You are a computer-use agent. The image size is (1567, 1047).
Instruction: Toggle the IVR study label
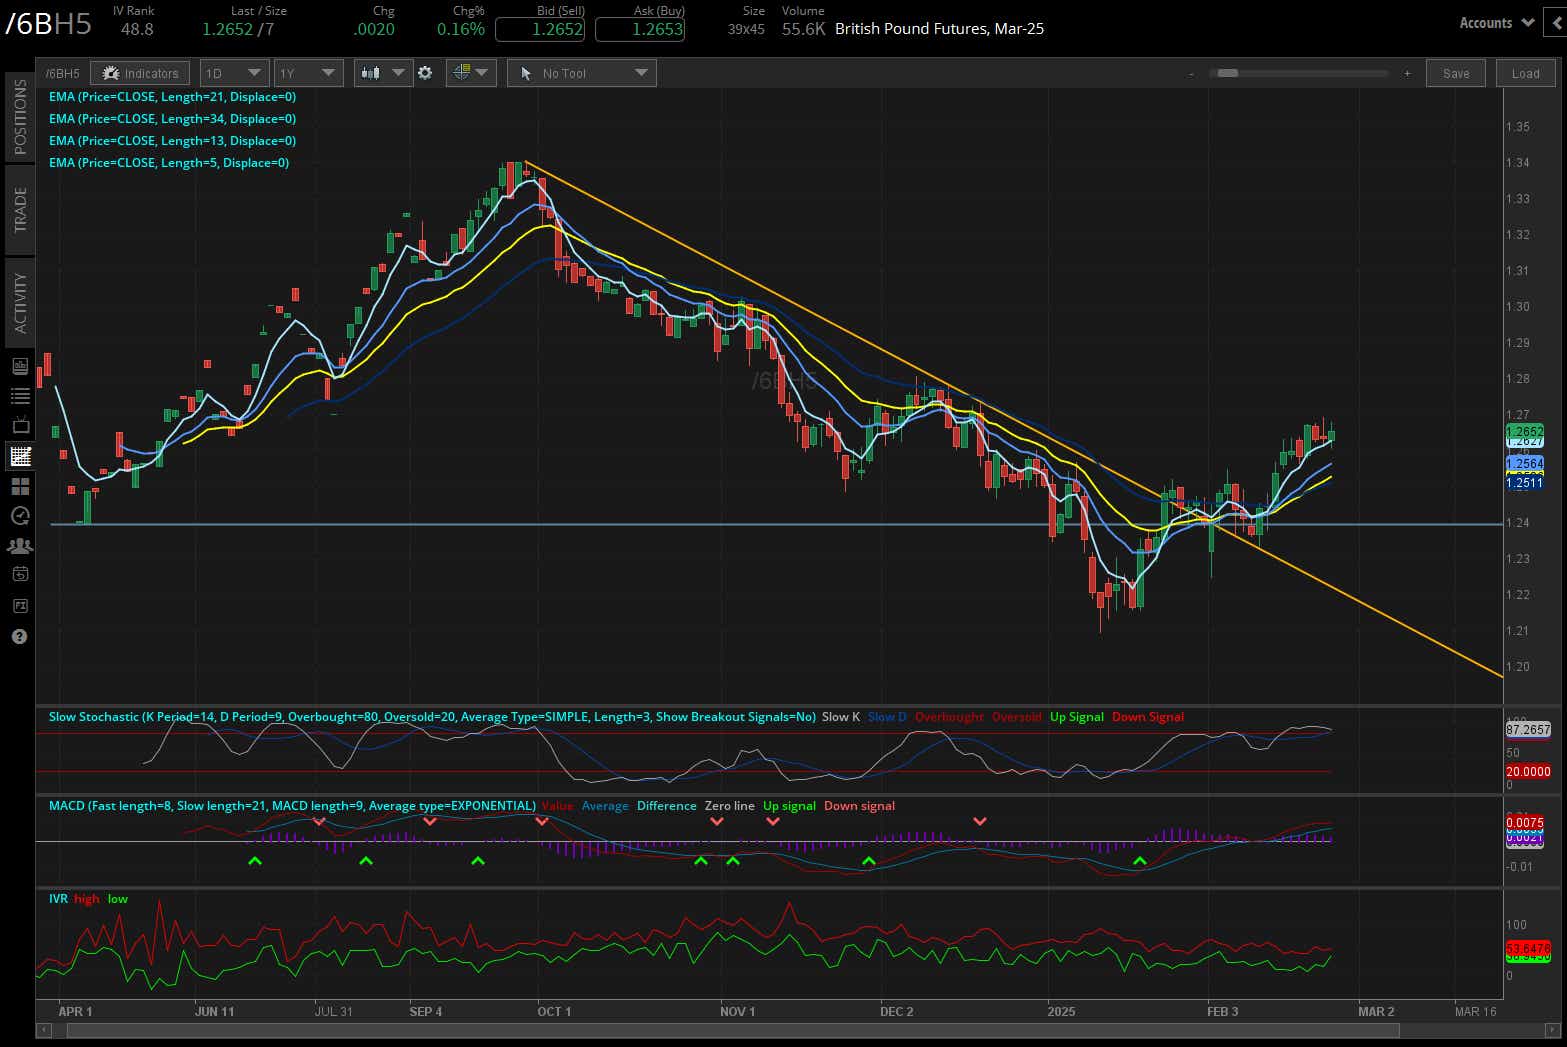(x=57, y=899)
